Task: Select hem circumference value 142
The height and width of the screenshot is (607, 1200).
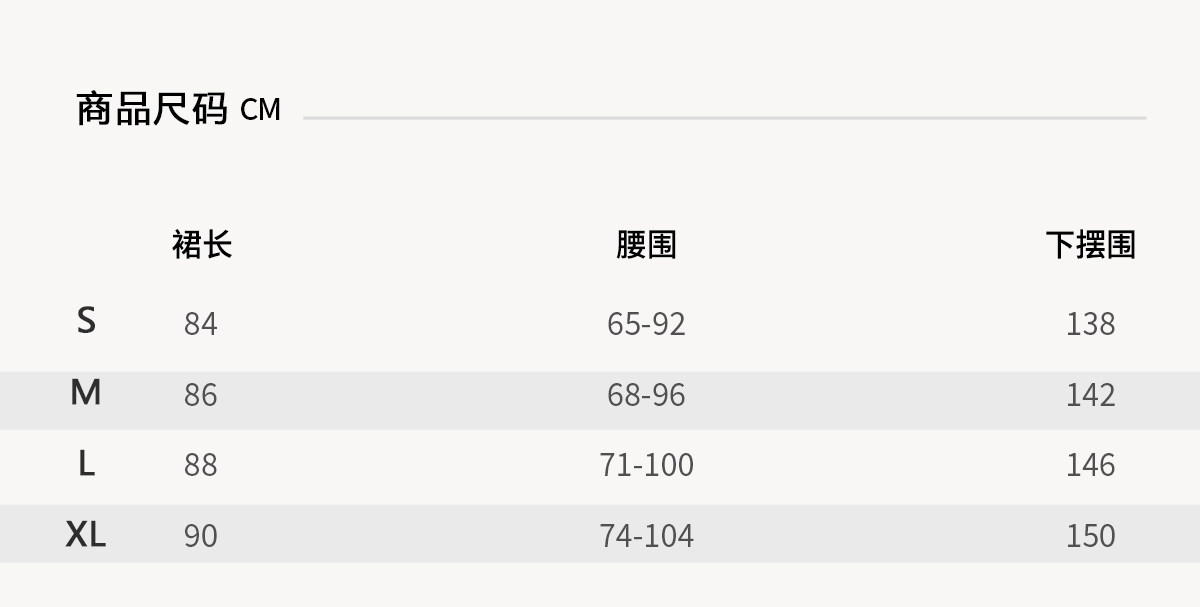Action: (x=1090, y=395)
